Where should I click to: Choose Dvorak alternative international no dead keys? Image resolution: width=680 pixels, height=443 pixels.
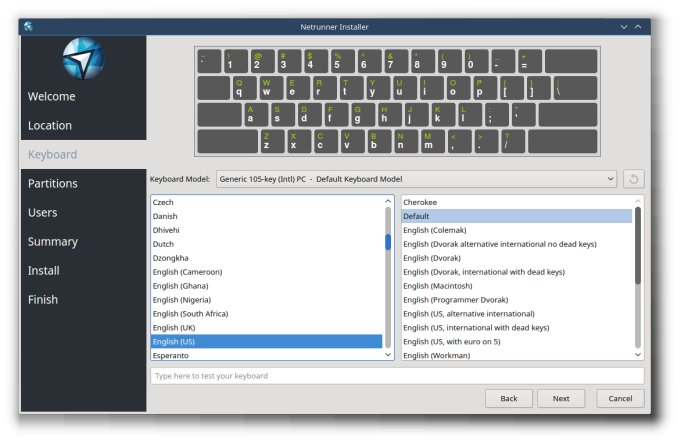(x=517, y=244)
